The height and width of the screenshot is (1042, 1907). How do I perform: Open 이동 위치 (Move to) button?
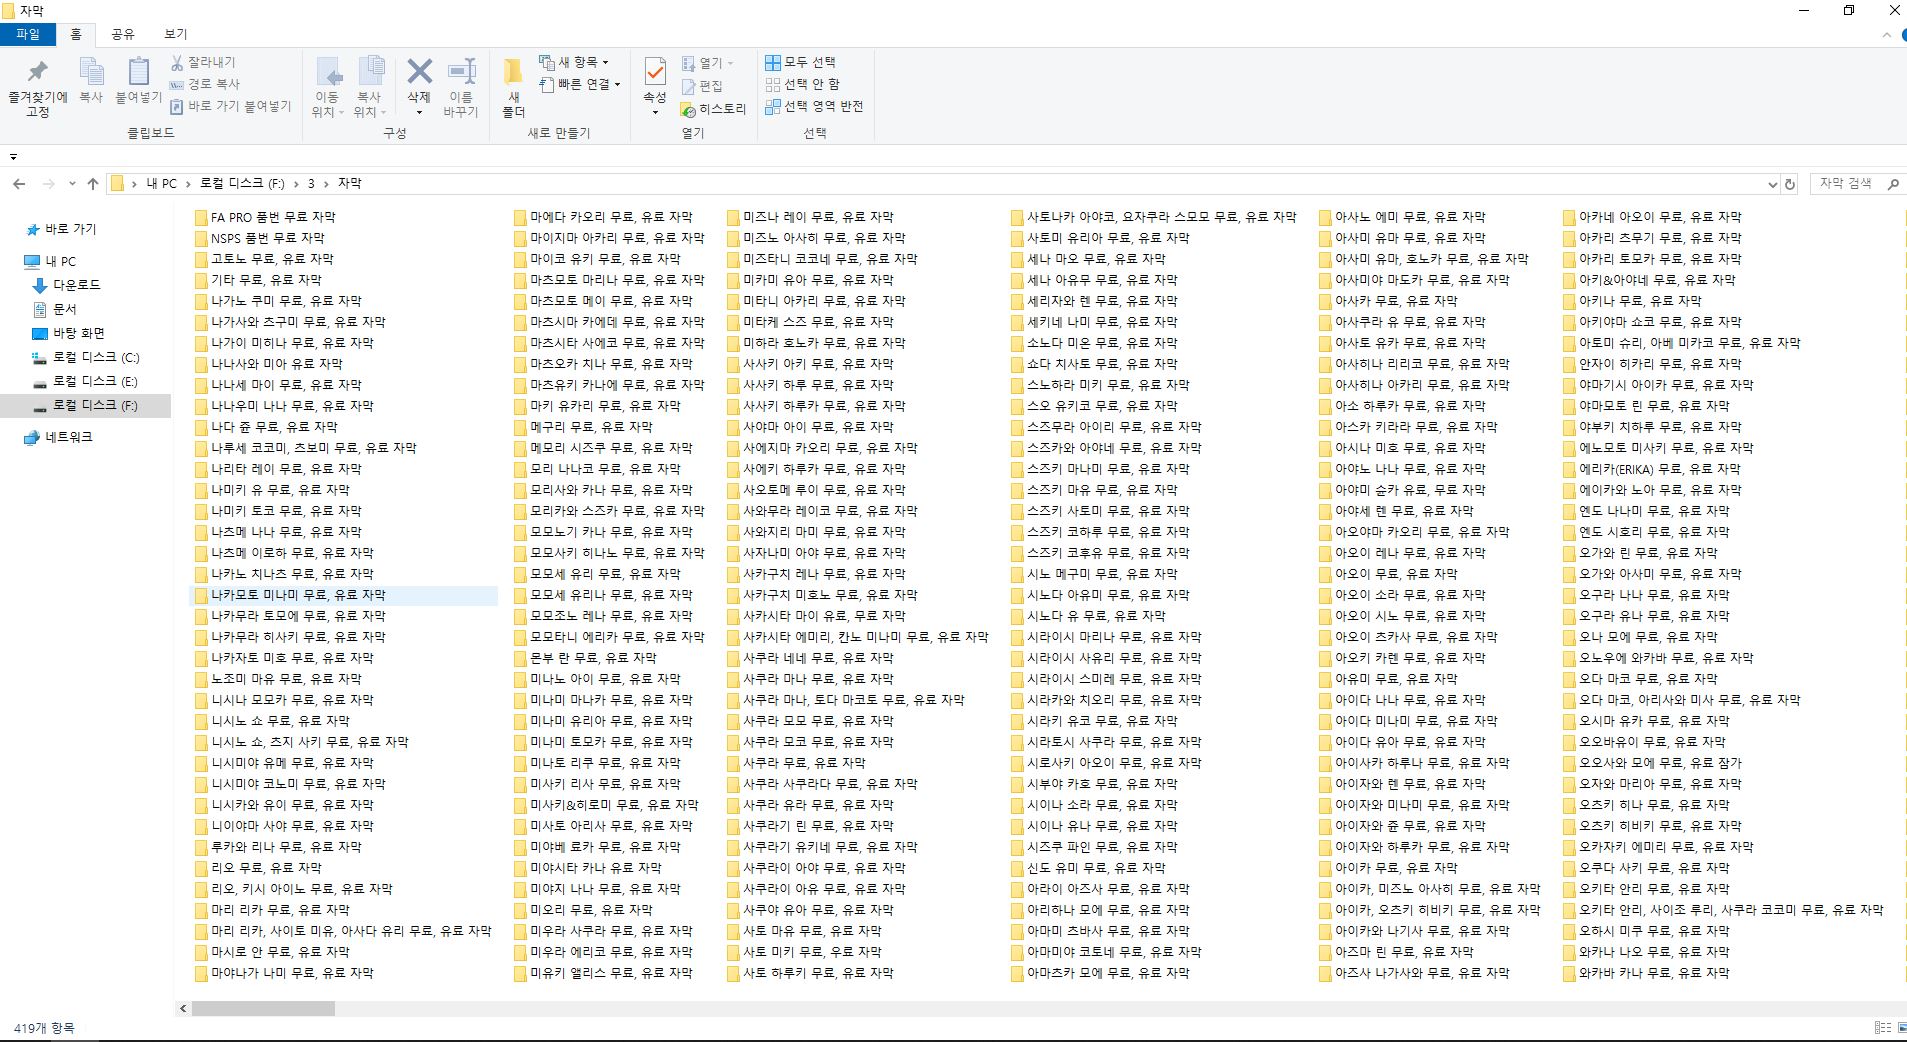tap(327, 88)
